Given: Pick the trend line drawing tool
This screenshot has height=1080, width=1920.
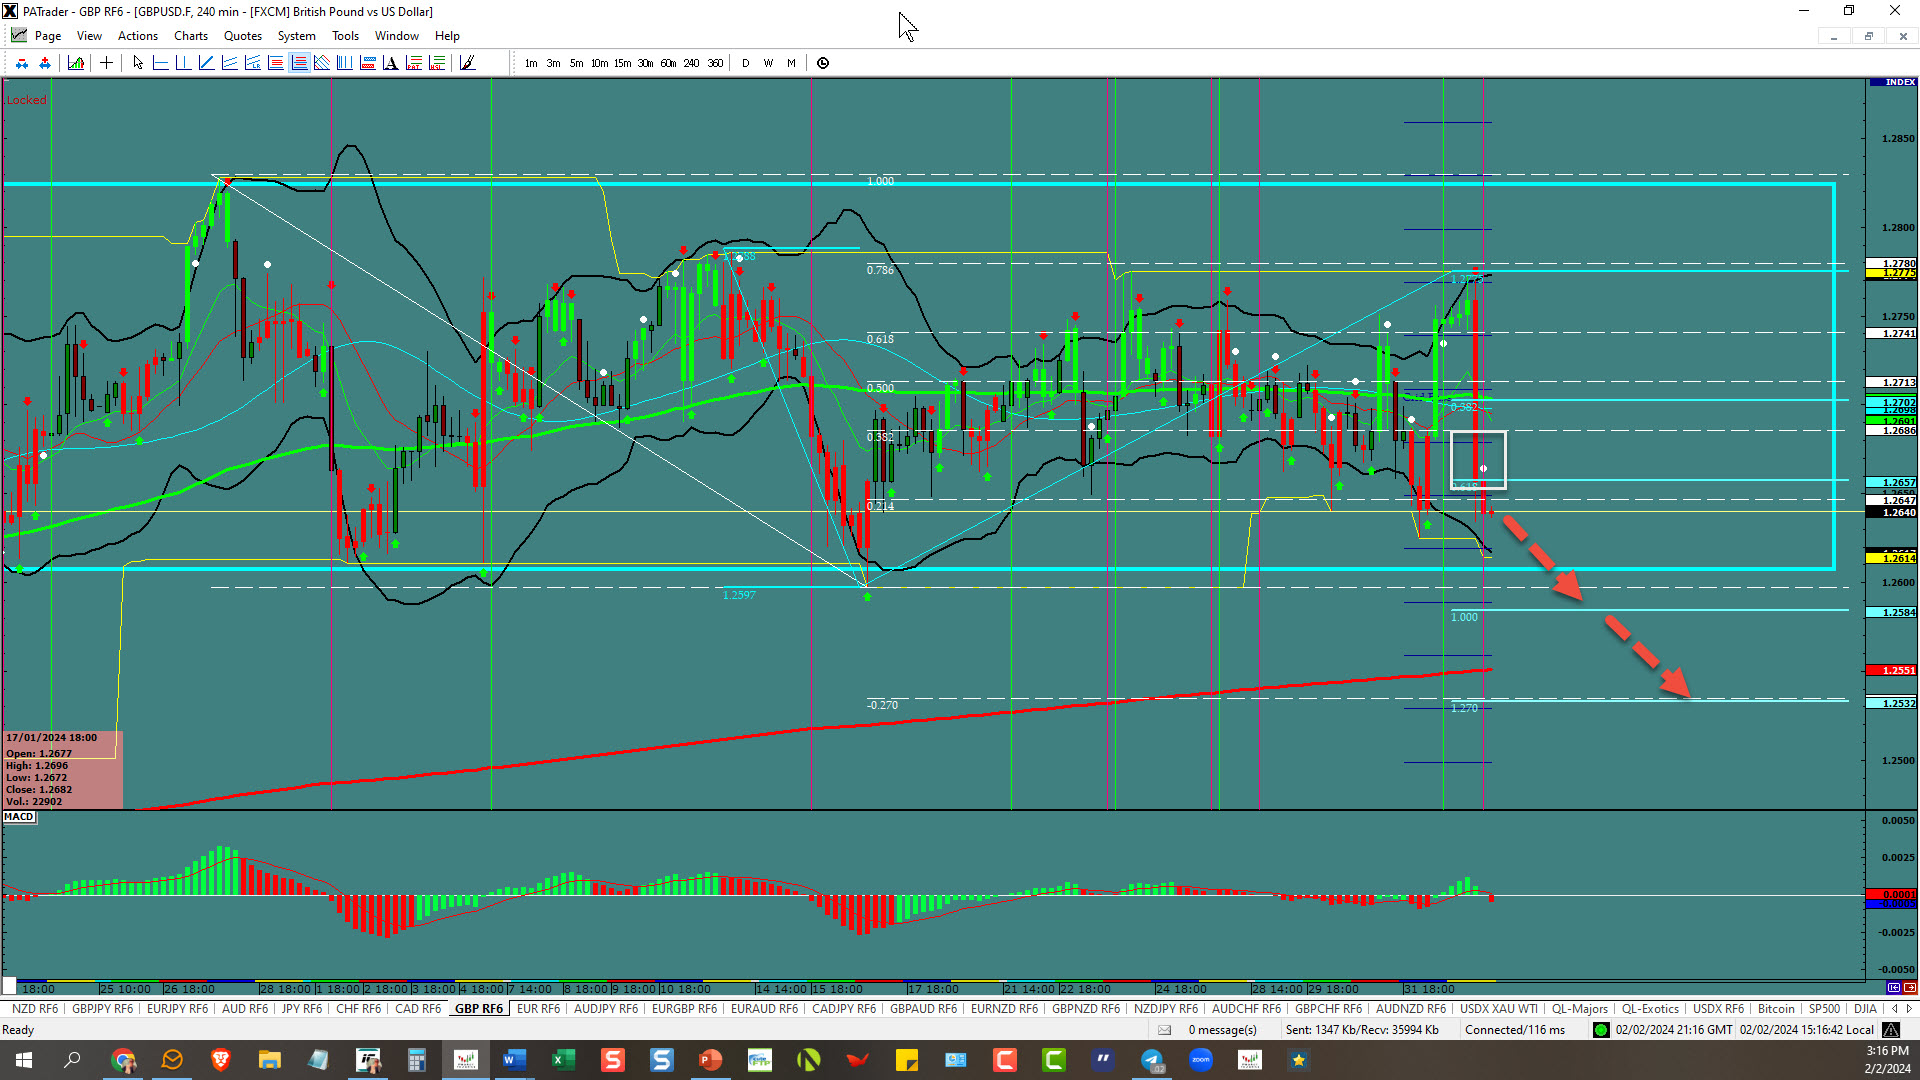Looking at the screenshot, I should 206,63.
